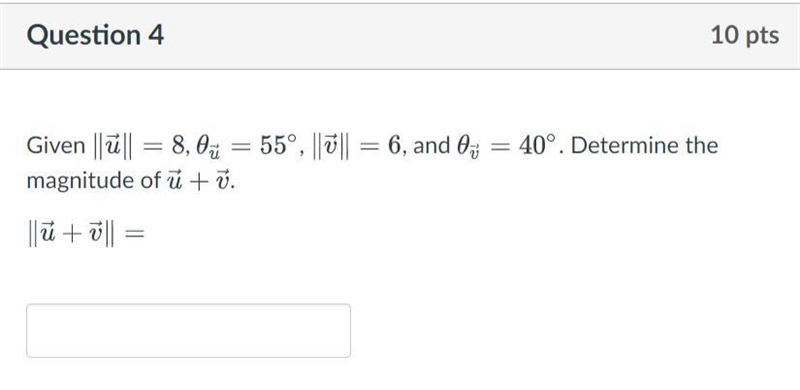Click the theta v = 40° expression
Viewport: 800px width, 390px height.
506,147
